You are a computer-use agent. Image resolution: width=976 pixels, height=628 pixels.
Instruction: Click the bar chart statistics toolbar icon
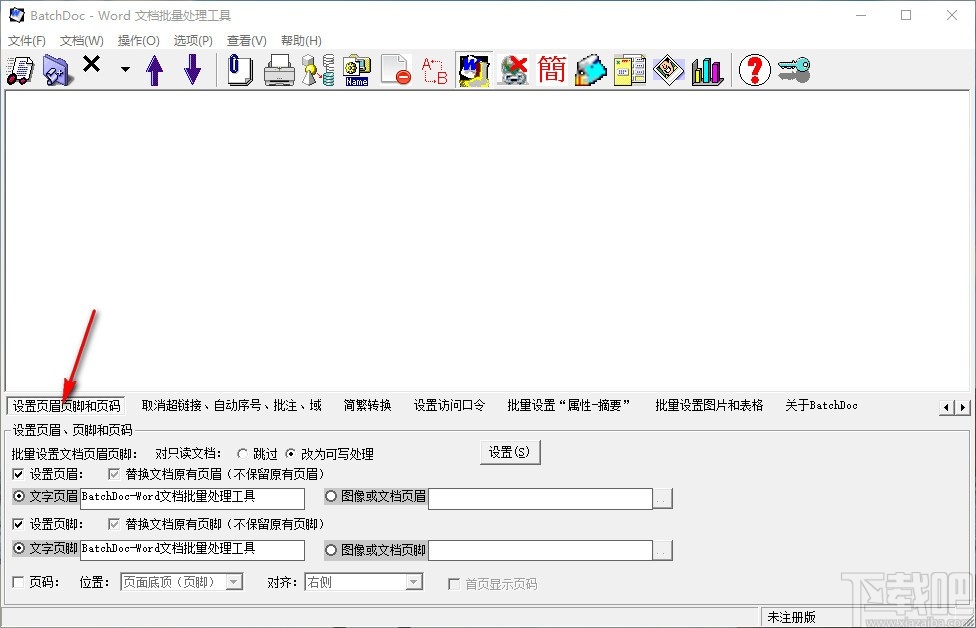pyautogui.click(x=708, y=70)
